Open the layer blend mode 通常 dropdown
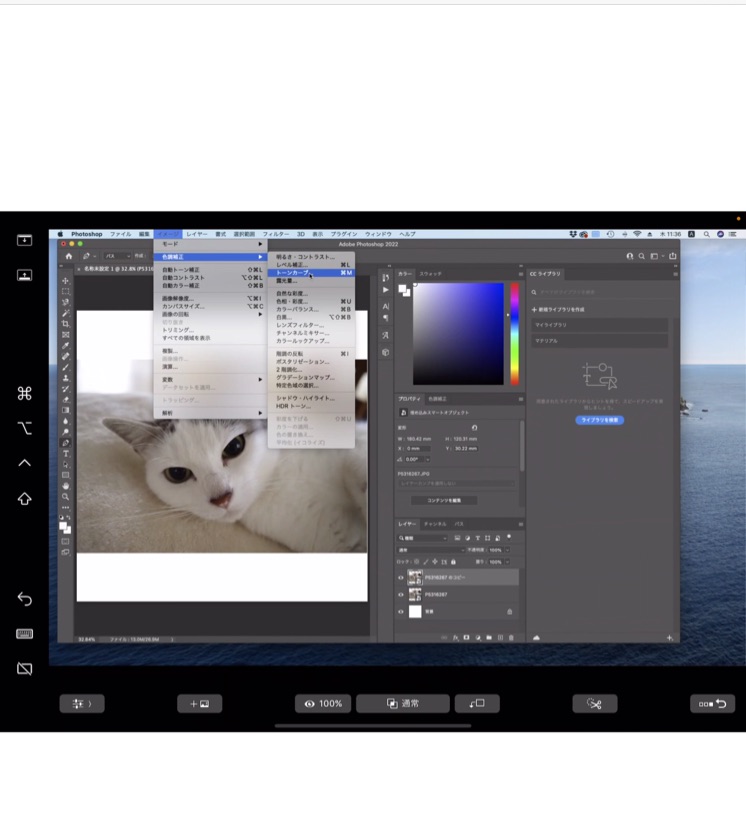 click(430, 550)
